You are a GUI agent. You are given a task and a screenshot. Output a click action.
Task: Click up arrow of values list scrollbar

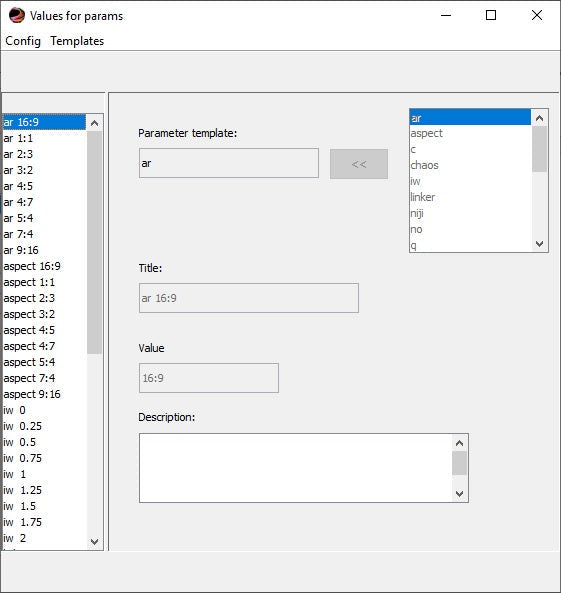pos(95,123)
